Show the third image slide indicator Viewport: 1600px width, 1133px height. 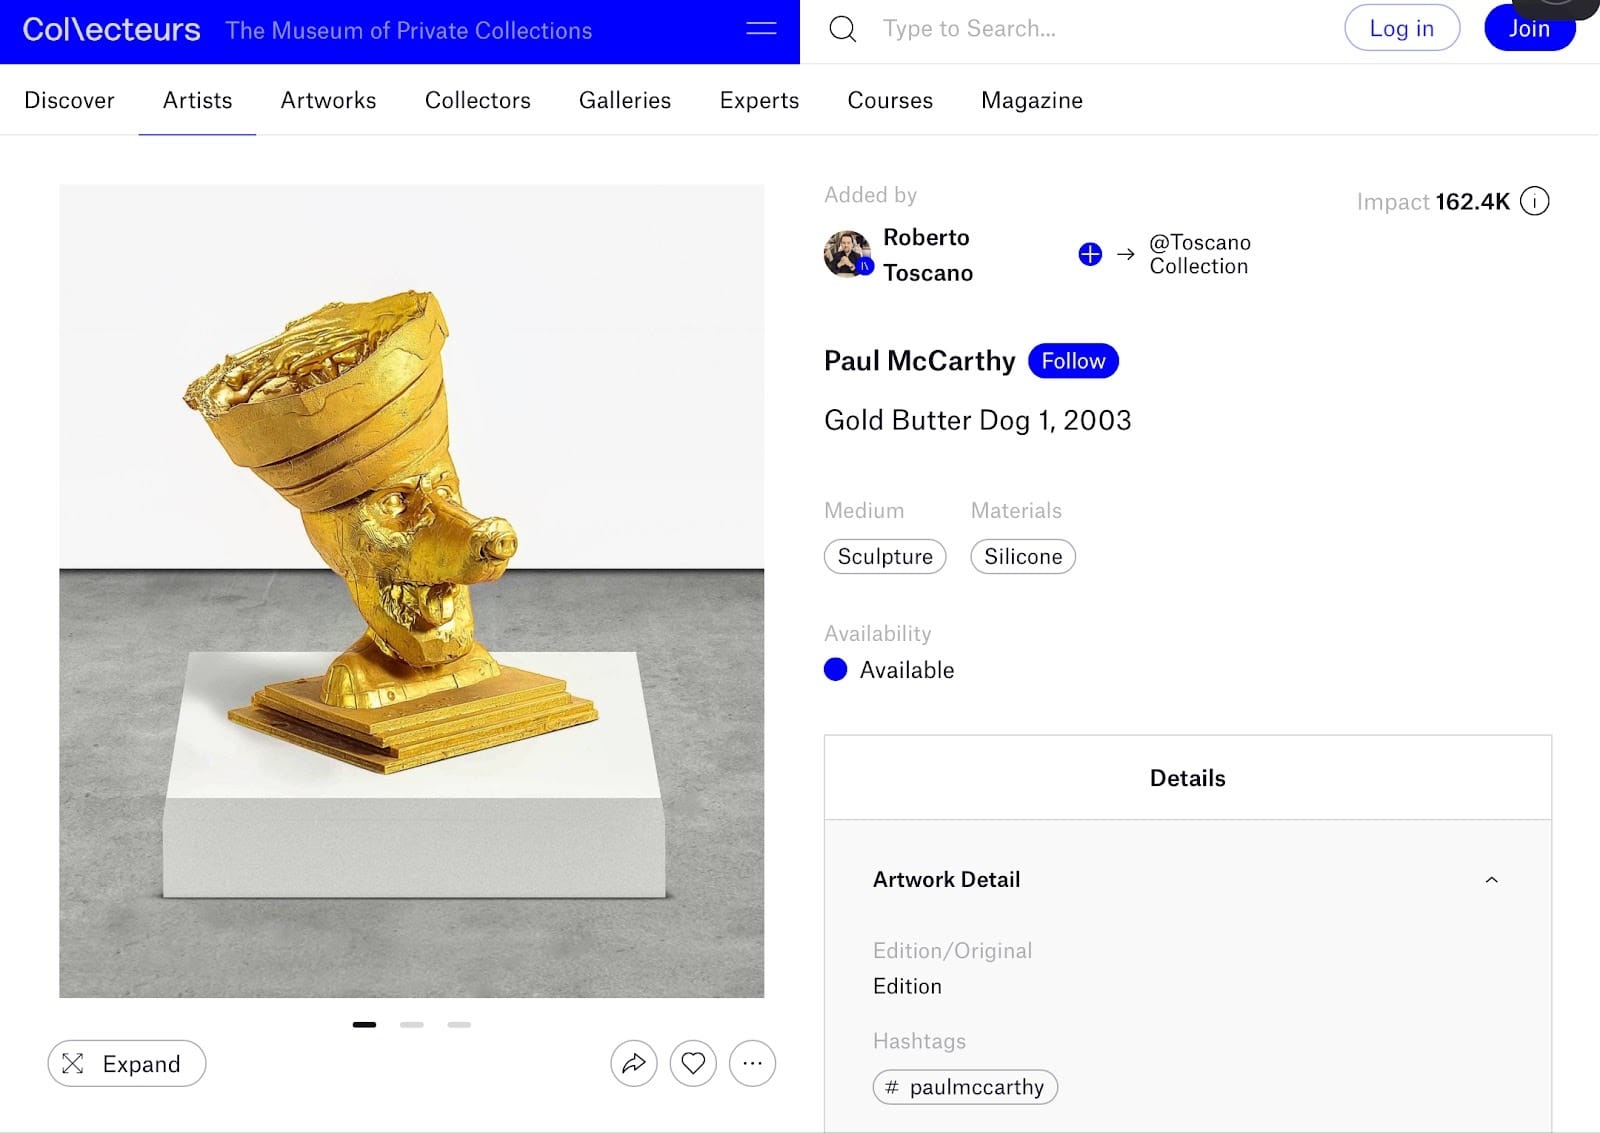(459, 1024)
